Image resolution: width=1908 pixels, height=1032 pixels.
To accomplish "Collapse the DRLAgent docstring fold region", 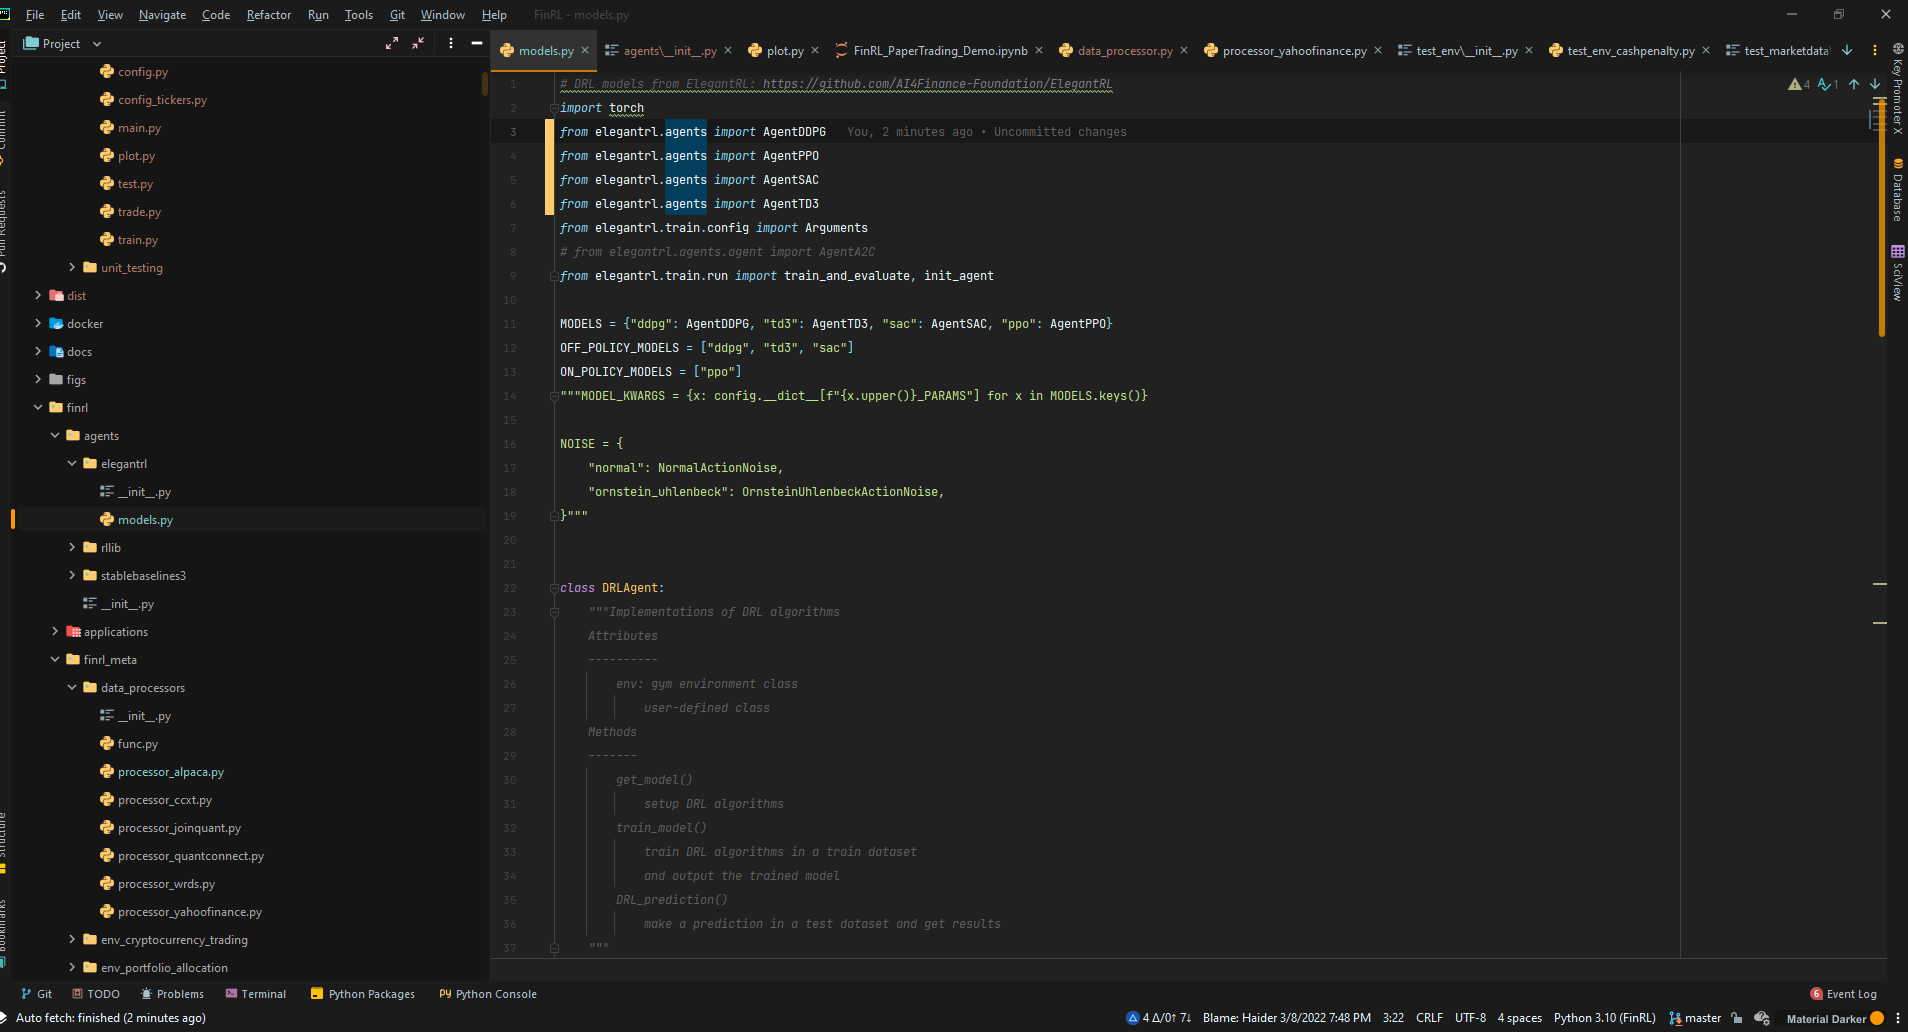I will point(554,612).
